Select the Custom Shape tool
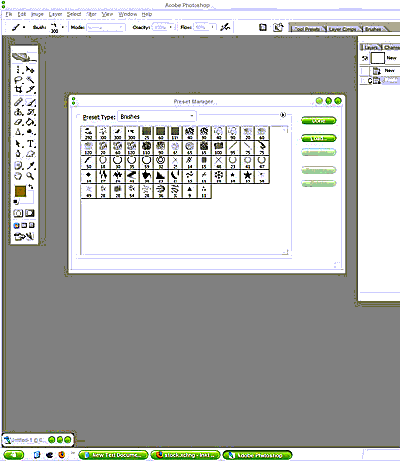The height and width of the screenshot is (461, 400). point(30,154)
